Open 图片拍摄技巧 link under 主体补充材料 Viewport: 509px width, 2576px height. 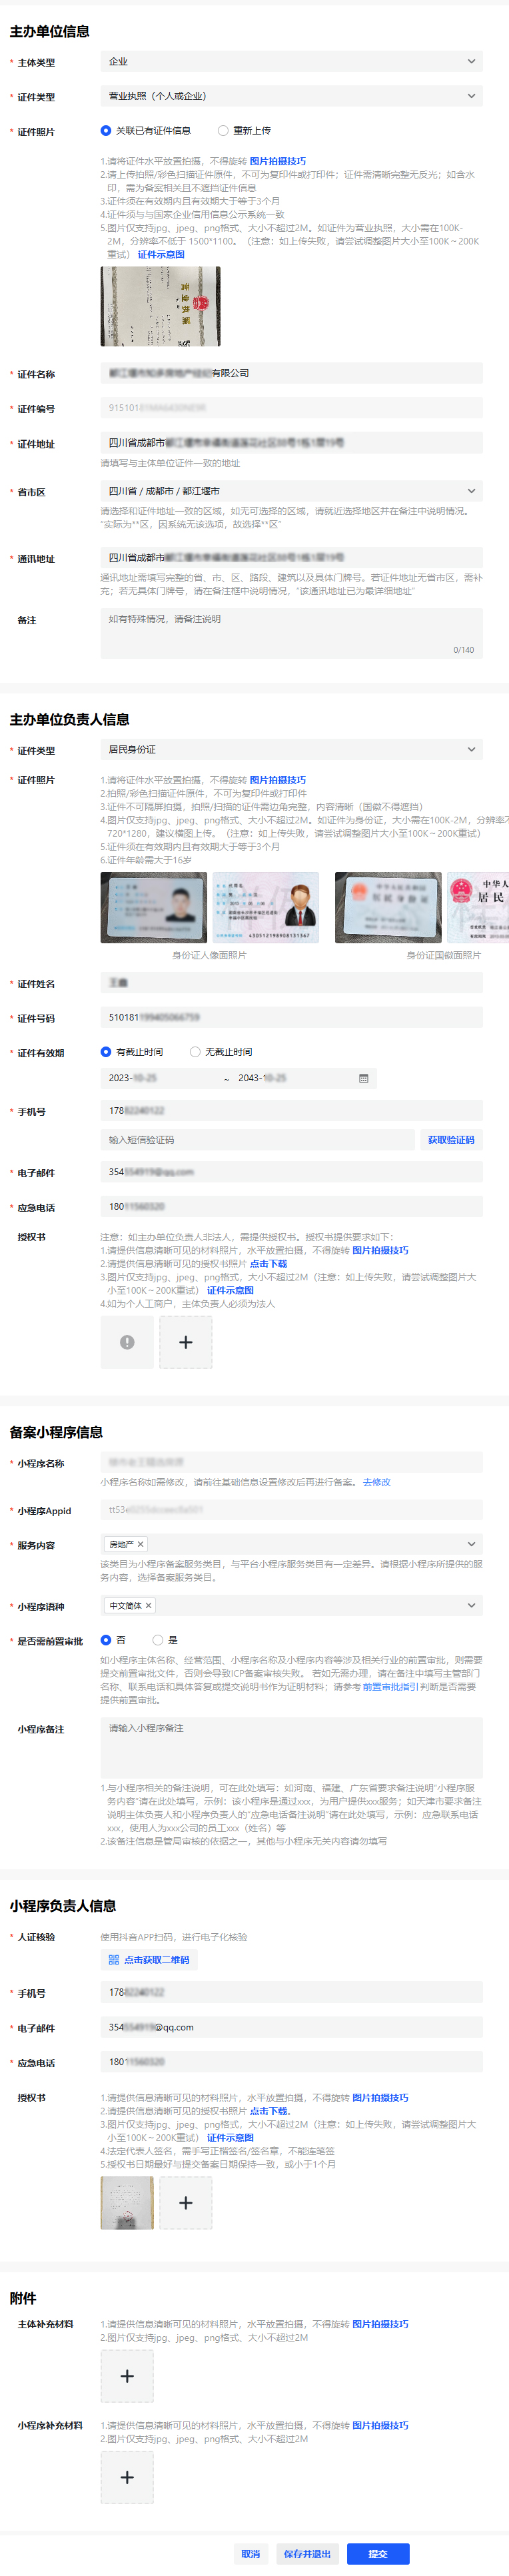pos(380,2324)
